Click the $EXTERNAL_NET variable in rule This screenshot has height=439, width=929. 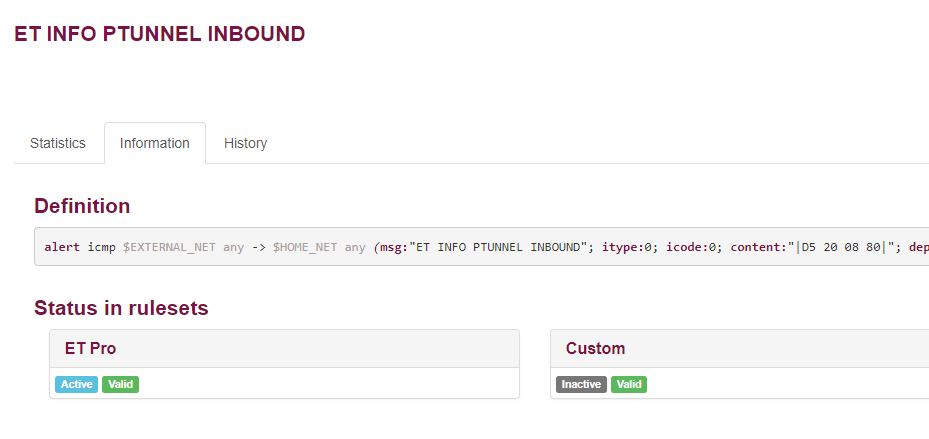(169, 247)
